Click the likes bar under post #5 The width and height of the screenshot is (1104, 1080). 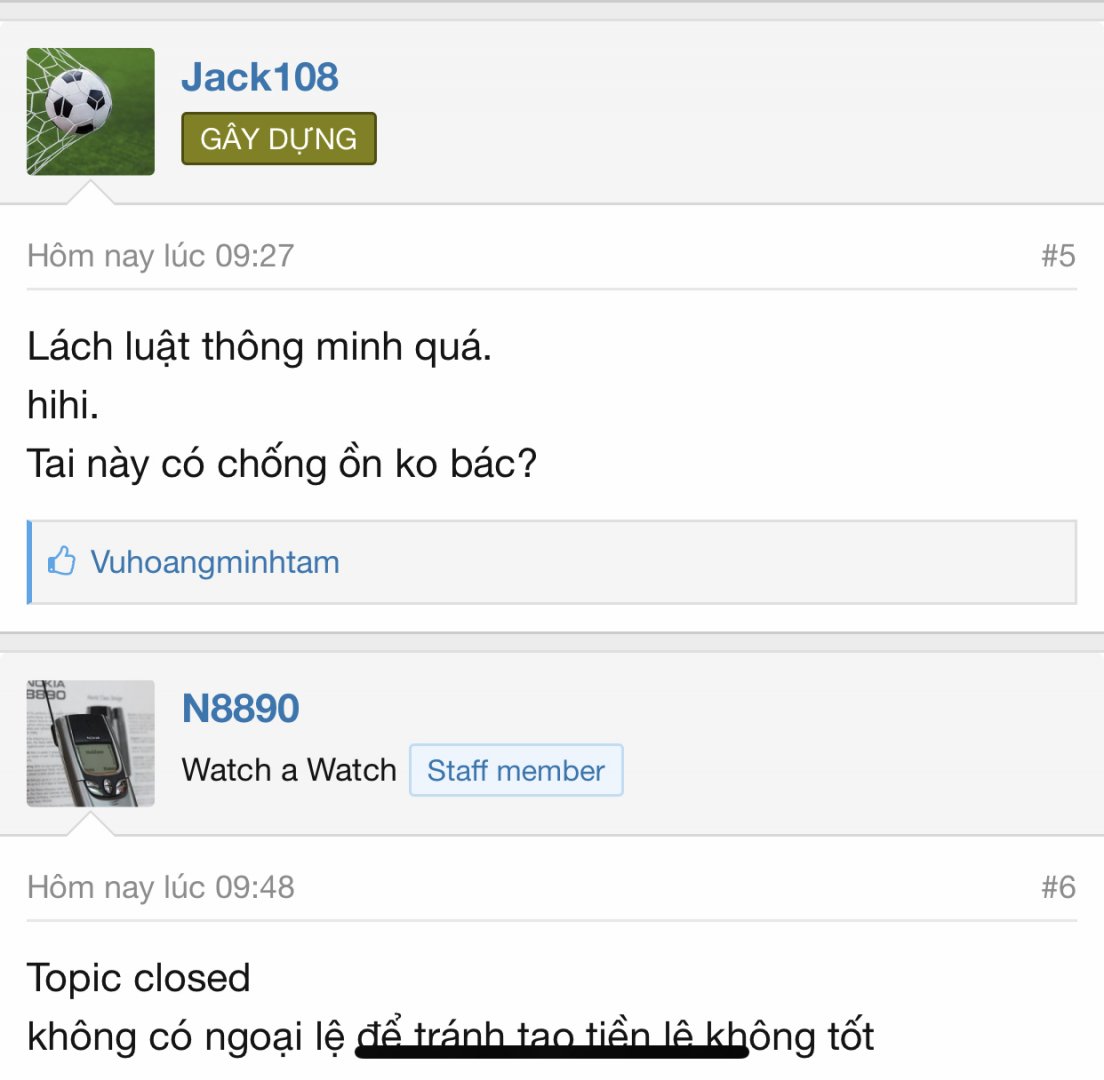[551, 562]
